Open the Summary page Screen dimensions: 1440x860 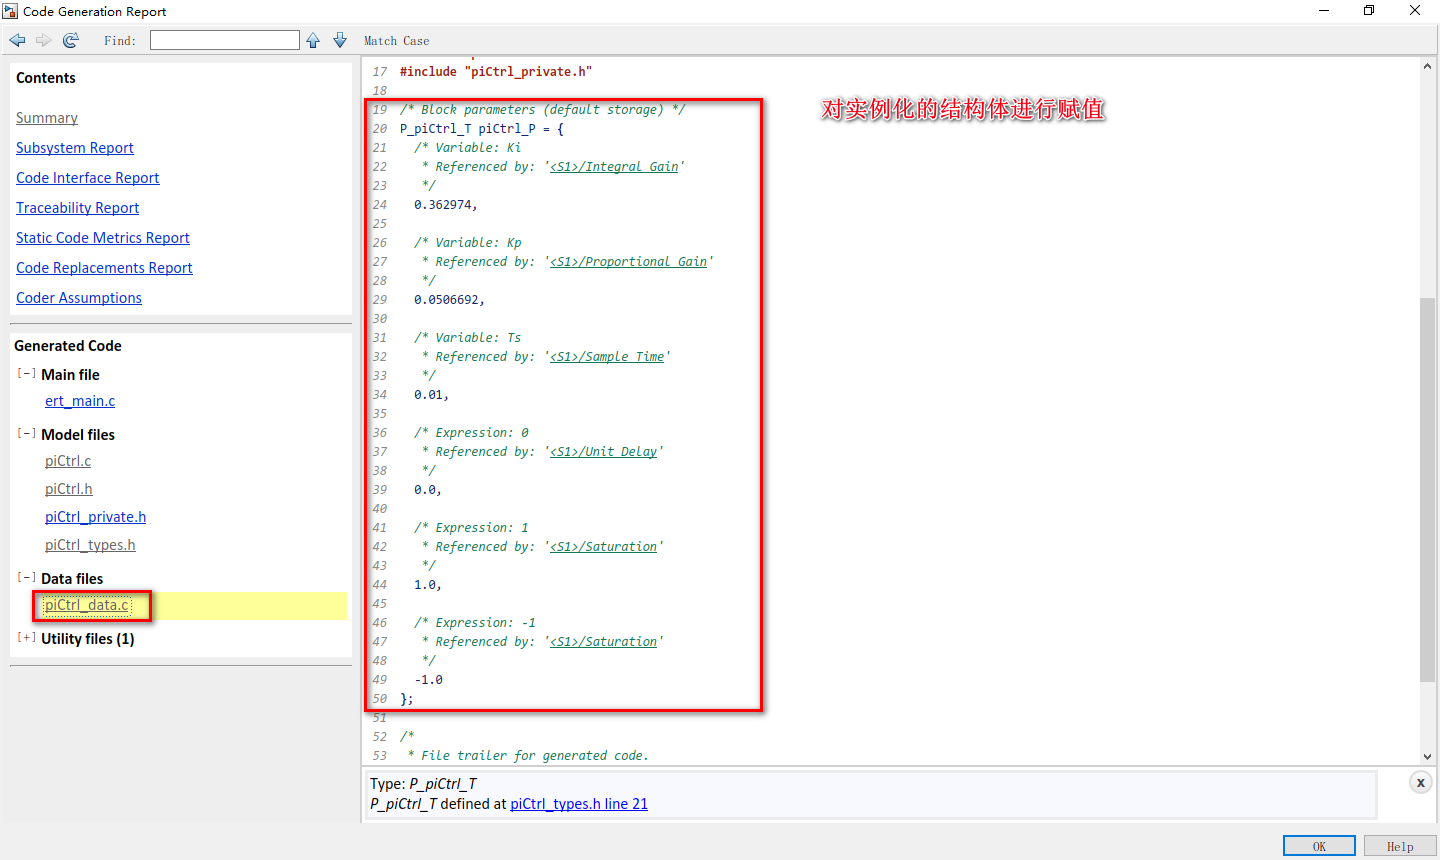pos(46,117)
